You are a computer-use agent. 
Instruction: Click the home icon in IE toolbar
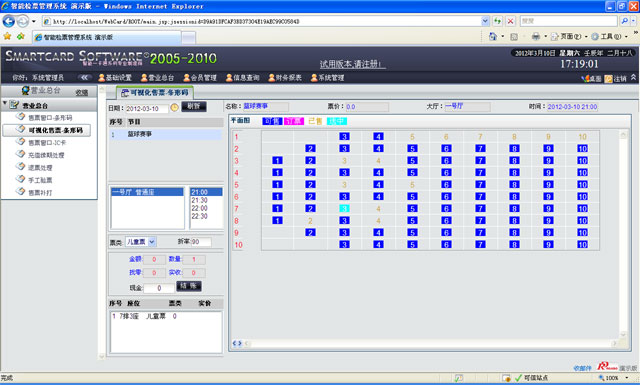(x=493, y=36)
